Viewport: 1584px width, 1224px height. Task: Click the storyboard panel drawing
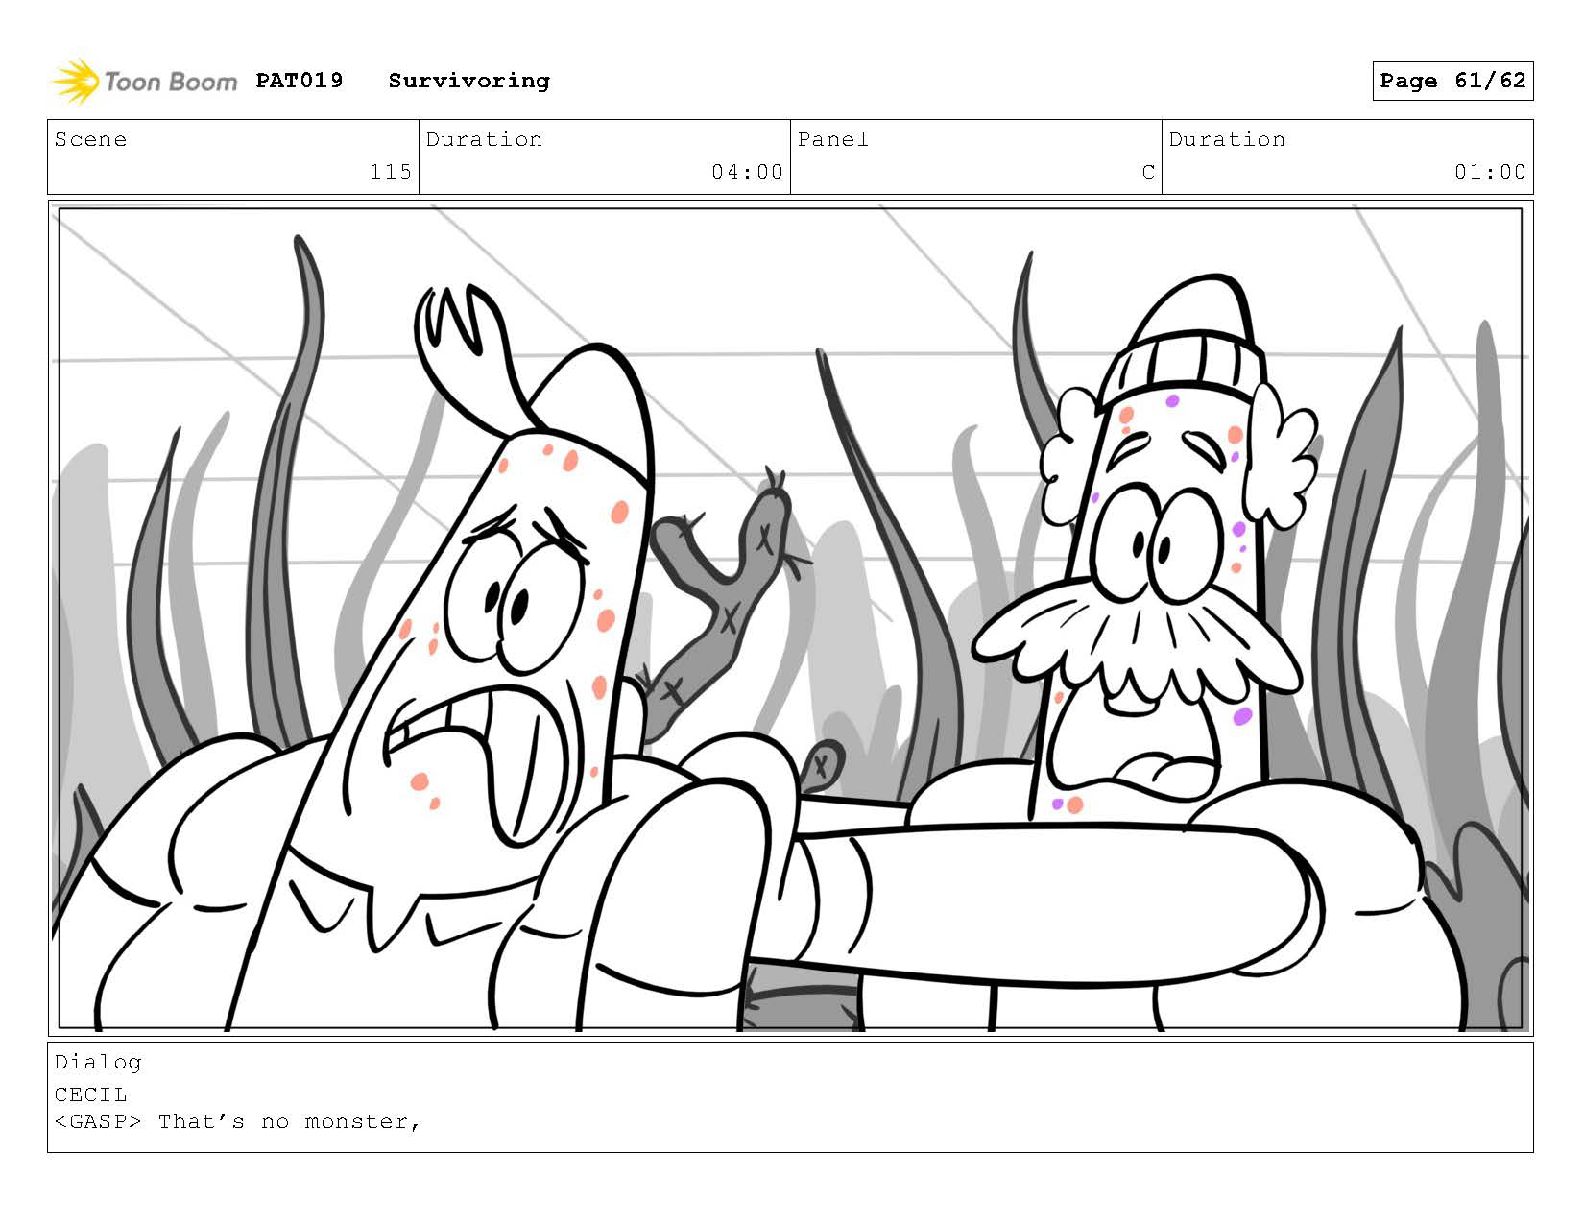coord(790,618)
